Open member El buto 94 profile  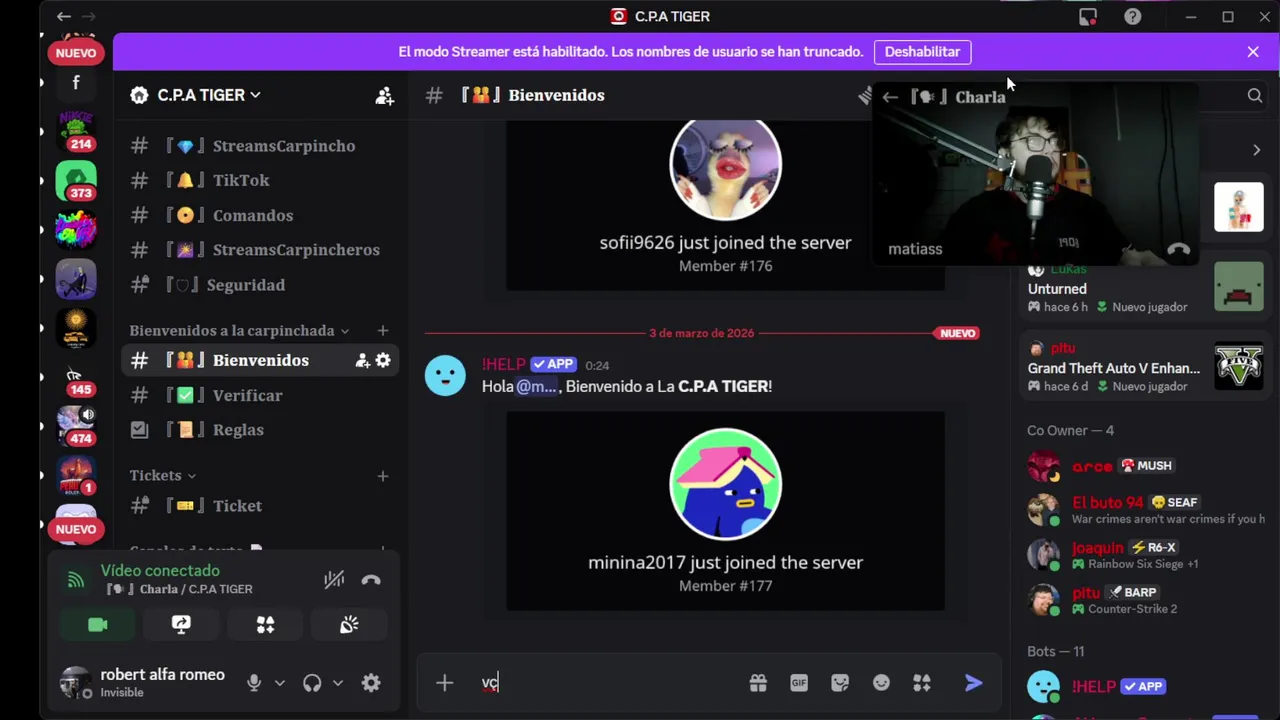point(1143,510)
